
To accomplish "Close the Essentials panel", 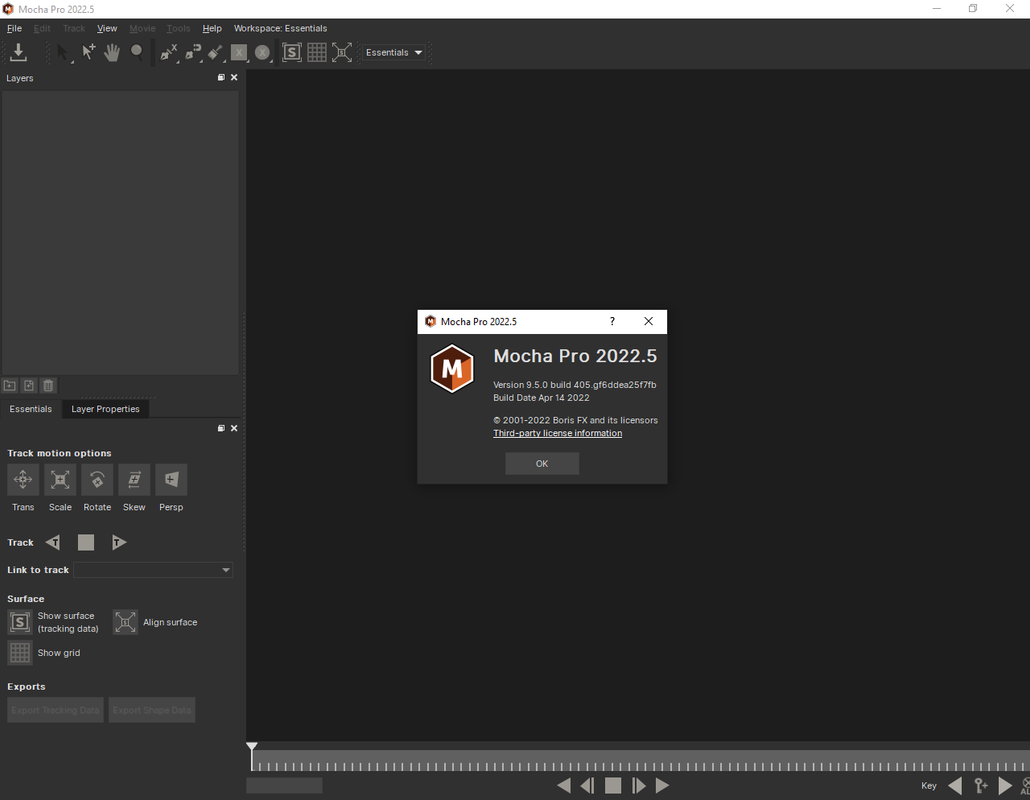I will point(234,428).
